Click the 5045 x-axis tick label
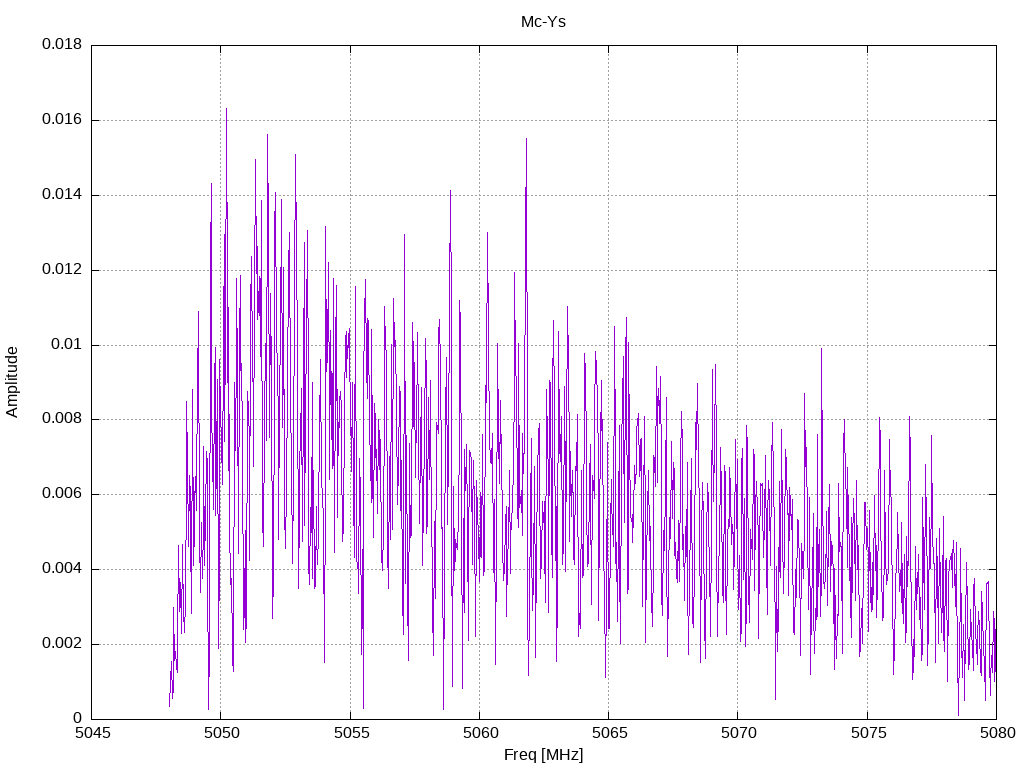The width and height of the screenshot is (1024, 768). [x=93, y=733]
